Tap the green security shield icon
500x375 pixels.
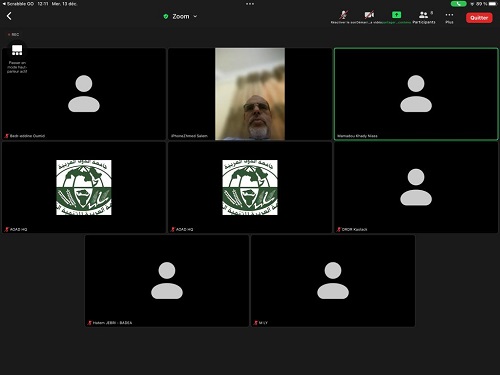(166, 16)
